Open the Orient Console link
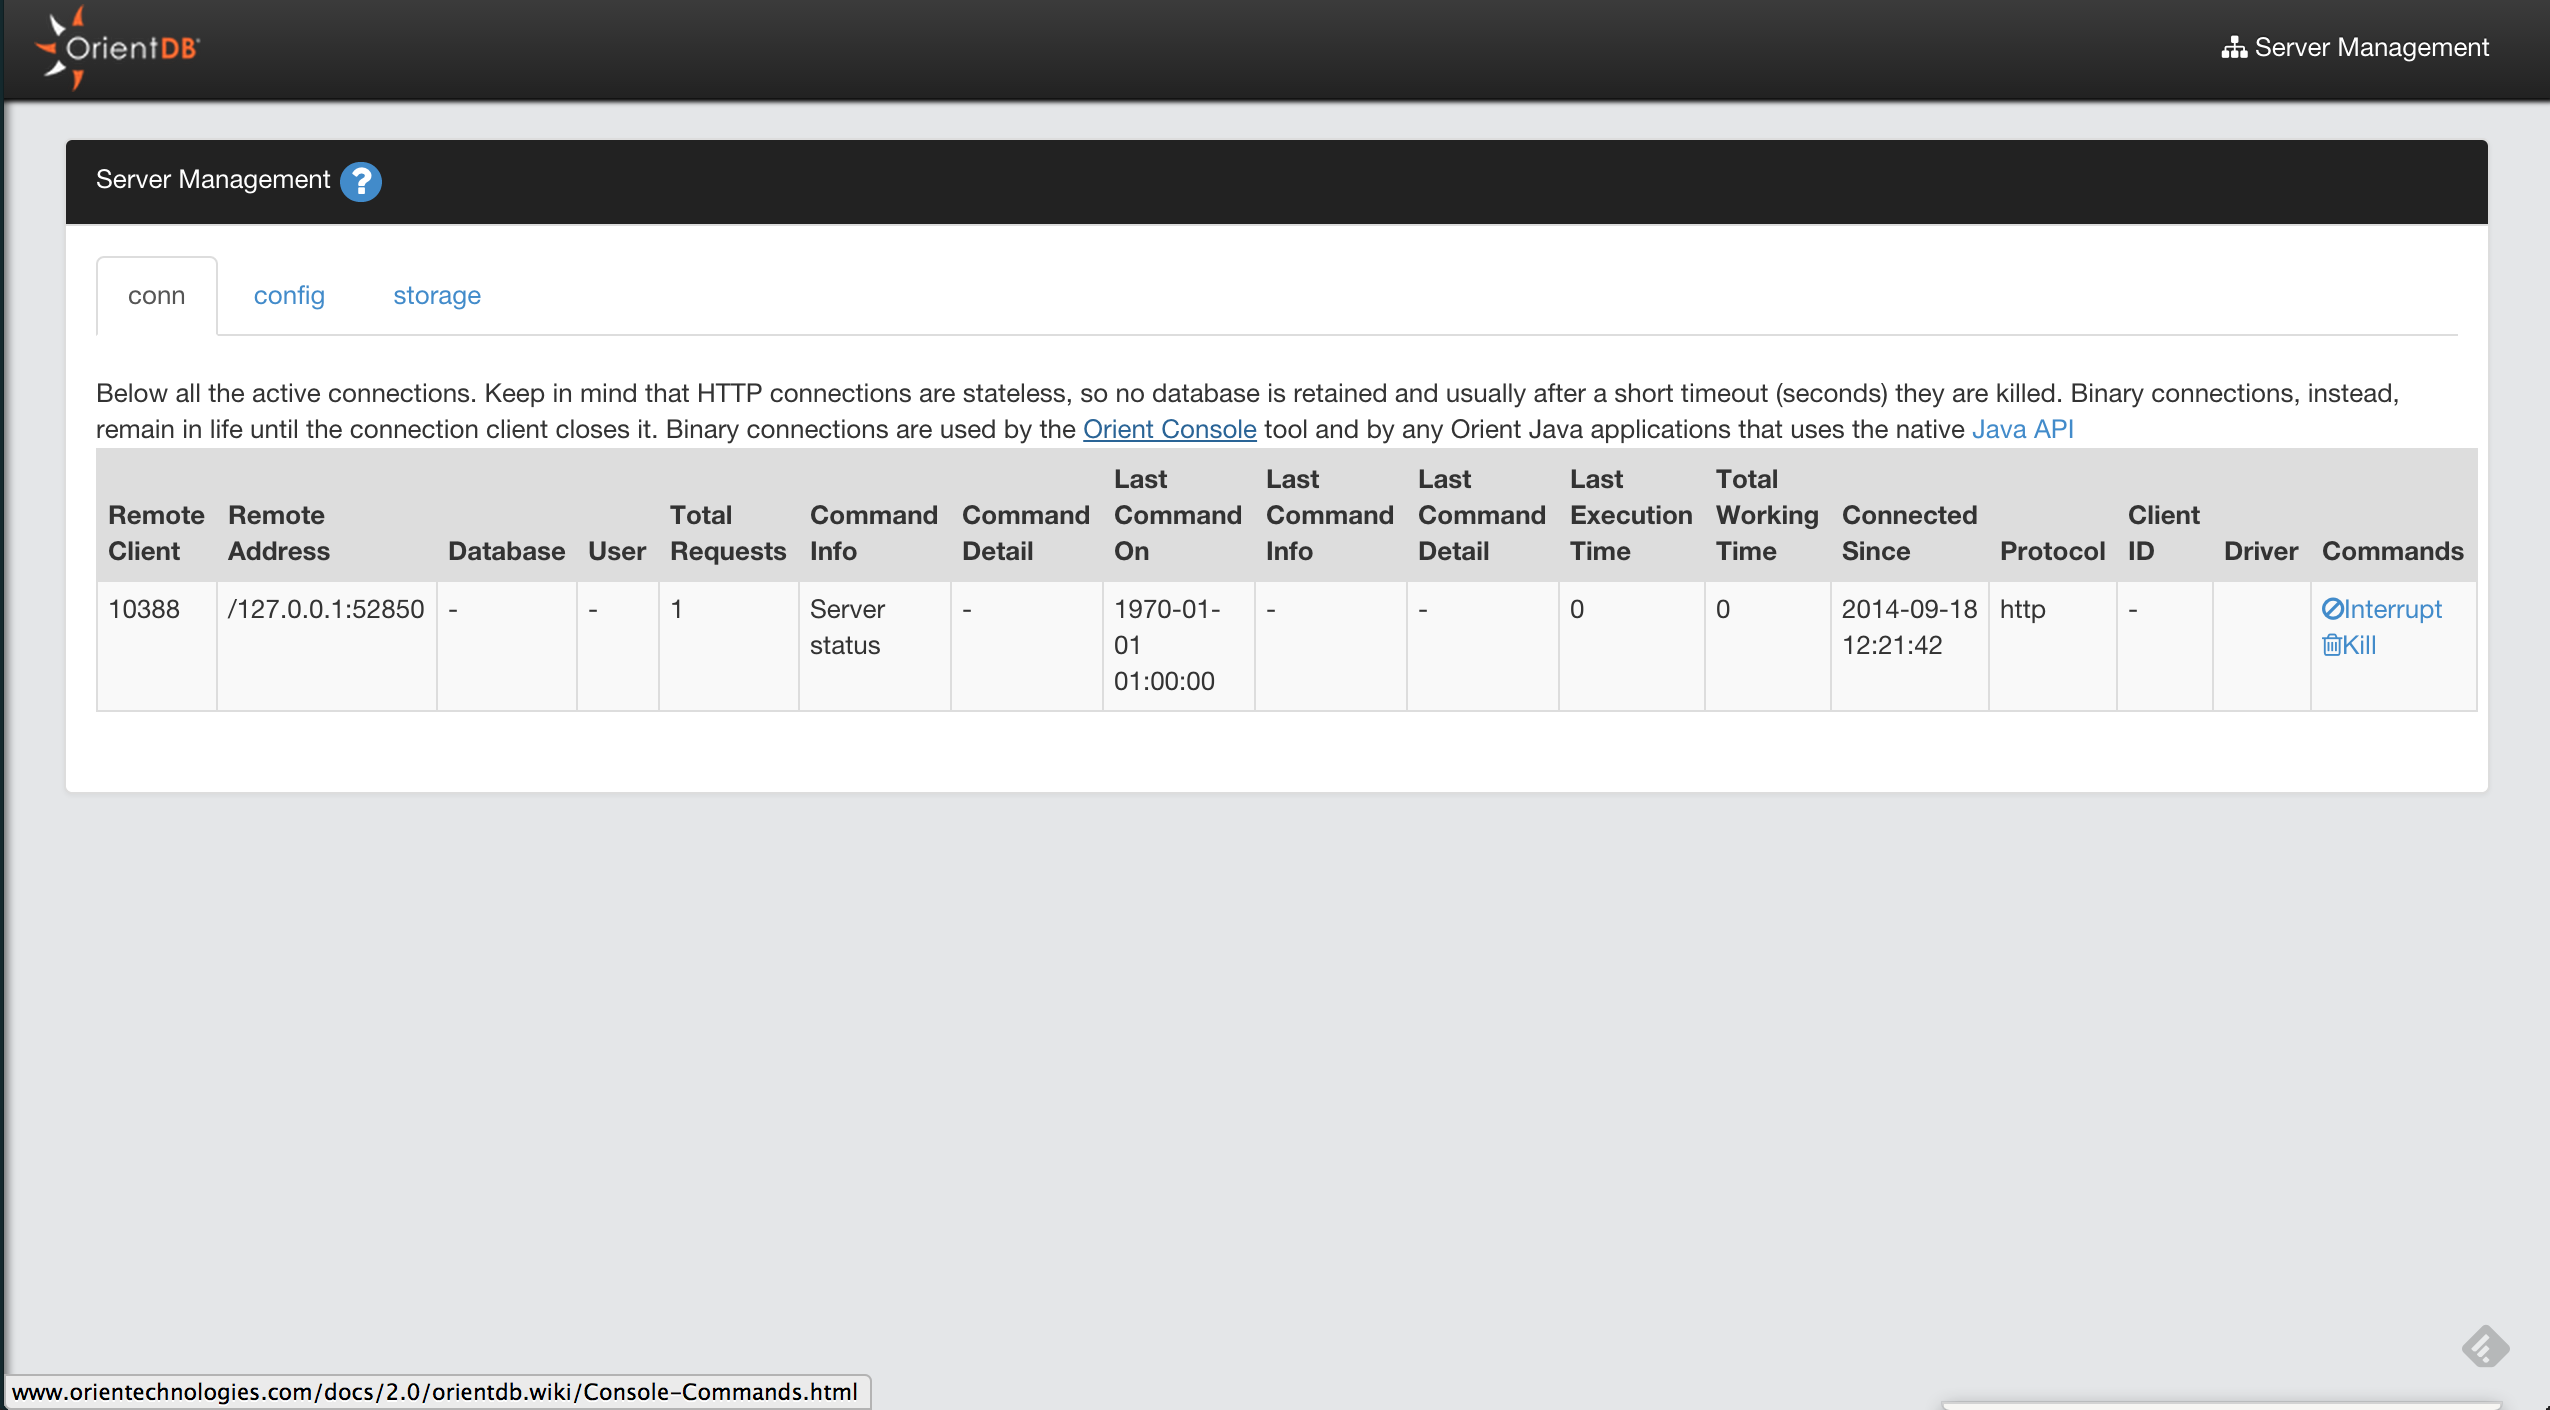Viewport: 2550px width, 1410px height. click(1169, 429)
